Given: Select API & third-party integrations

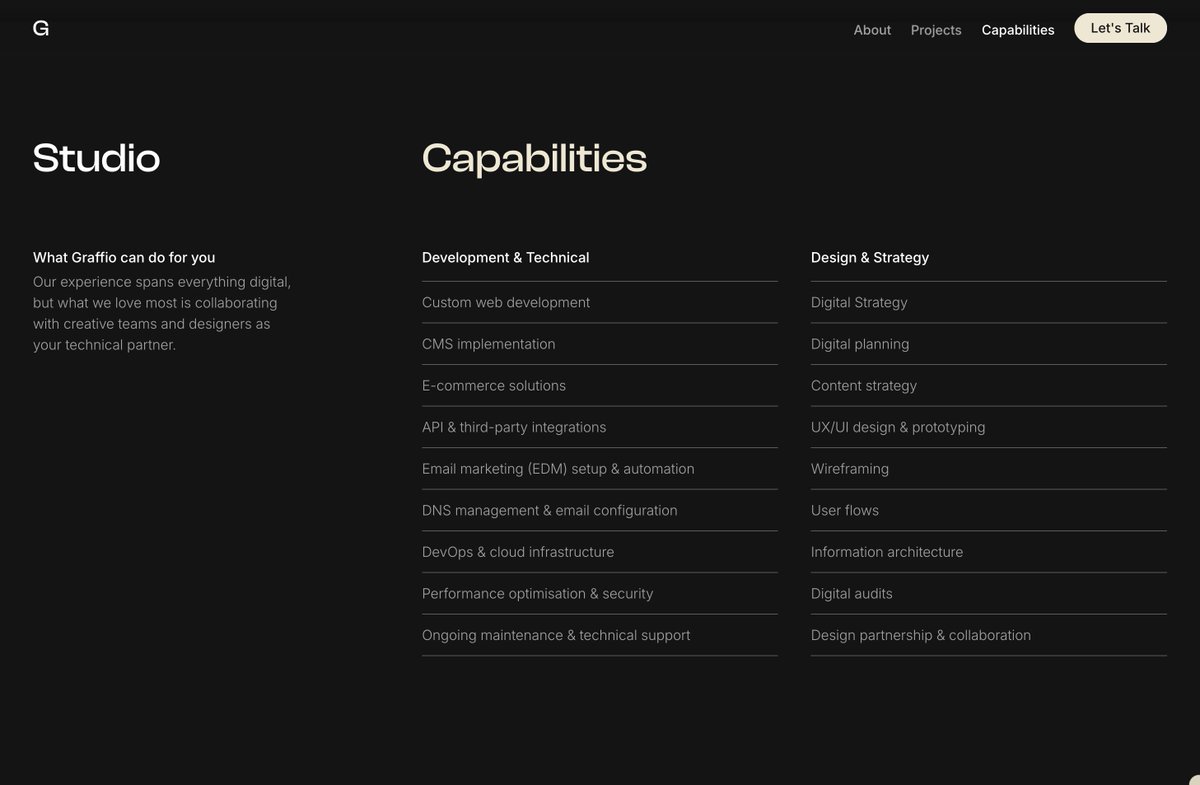Looking at the screenshot, I should [x=514, y=426].
